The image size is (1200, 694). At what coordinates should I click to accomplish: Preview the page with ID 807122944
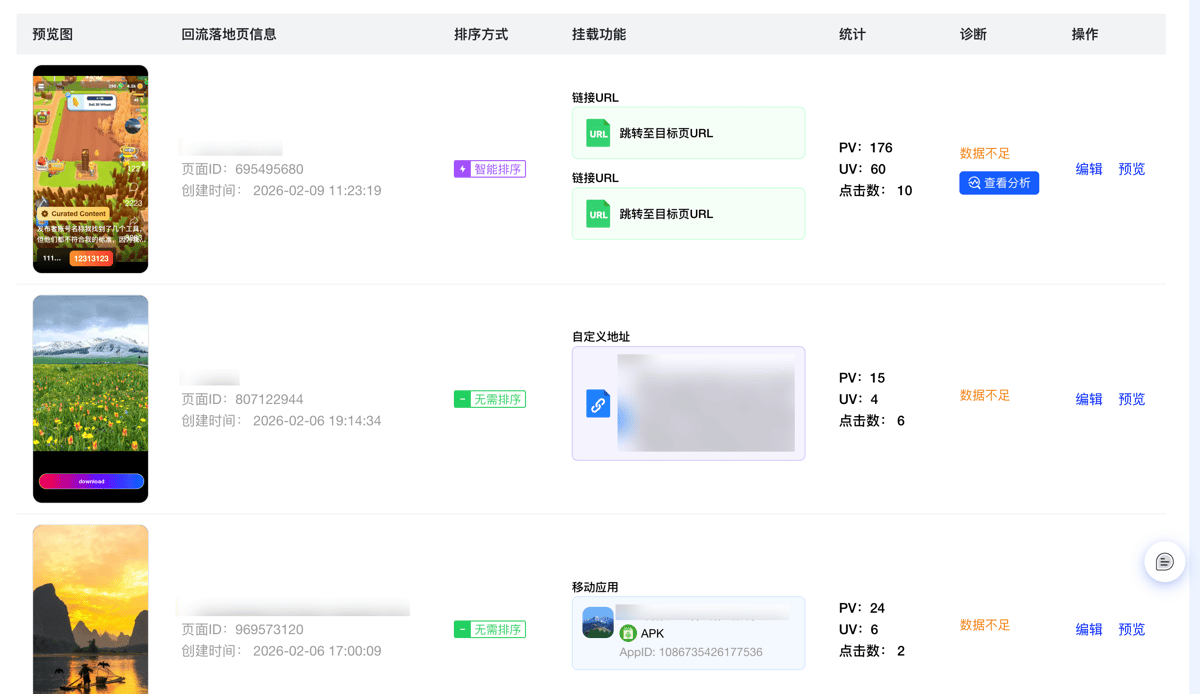[1132, 399]
